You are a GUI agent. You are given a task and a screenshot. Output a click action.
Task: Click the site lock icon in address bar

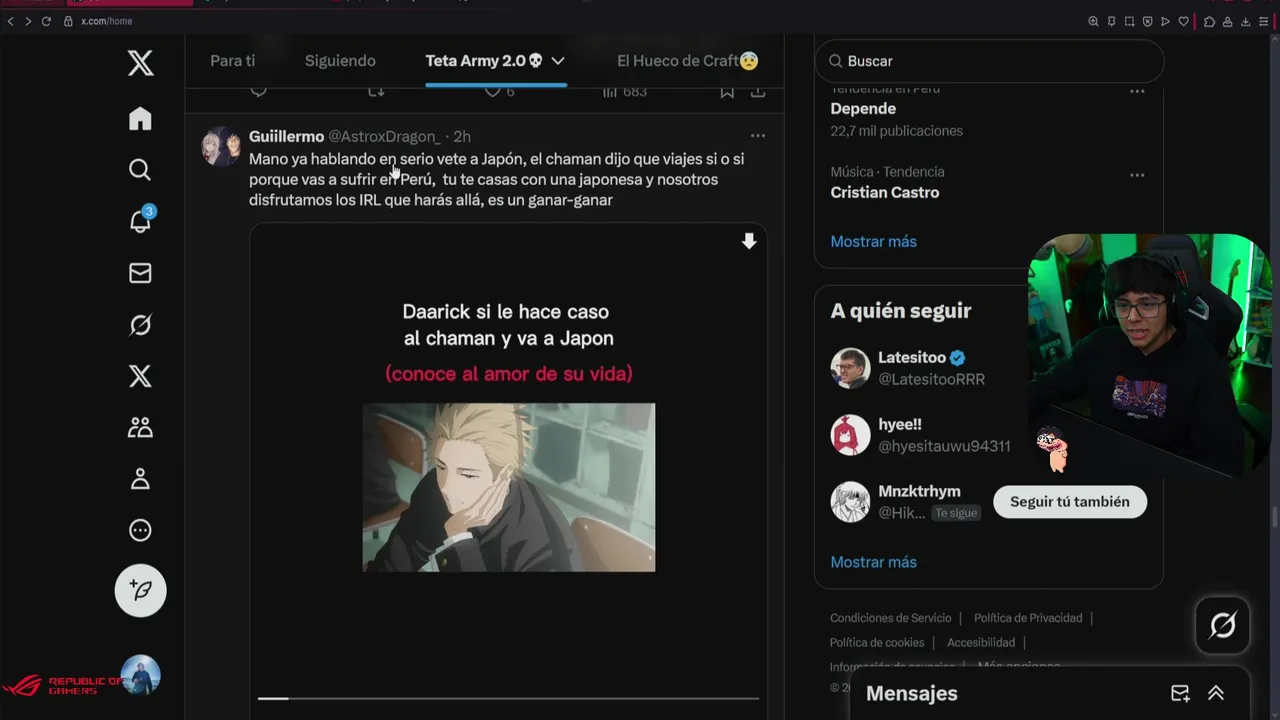pyautogui.click(x=68, y=21)
